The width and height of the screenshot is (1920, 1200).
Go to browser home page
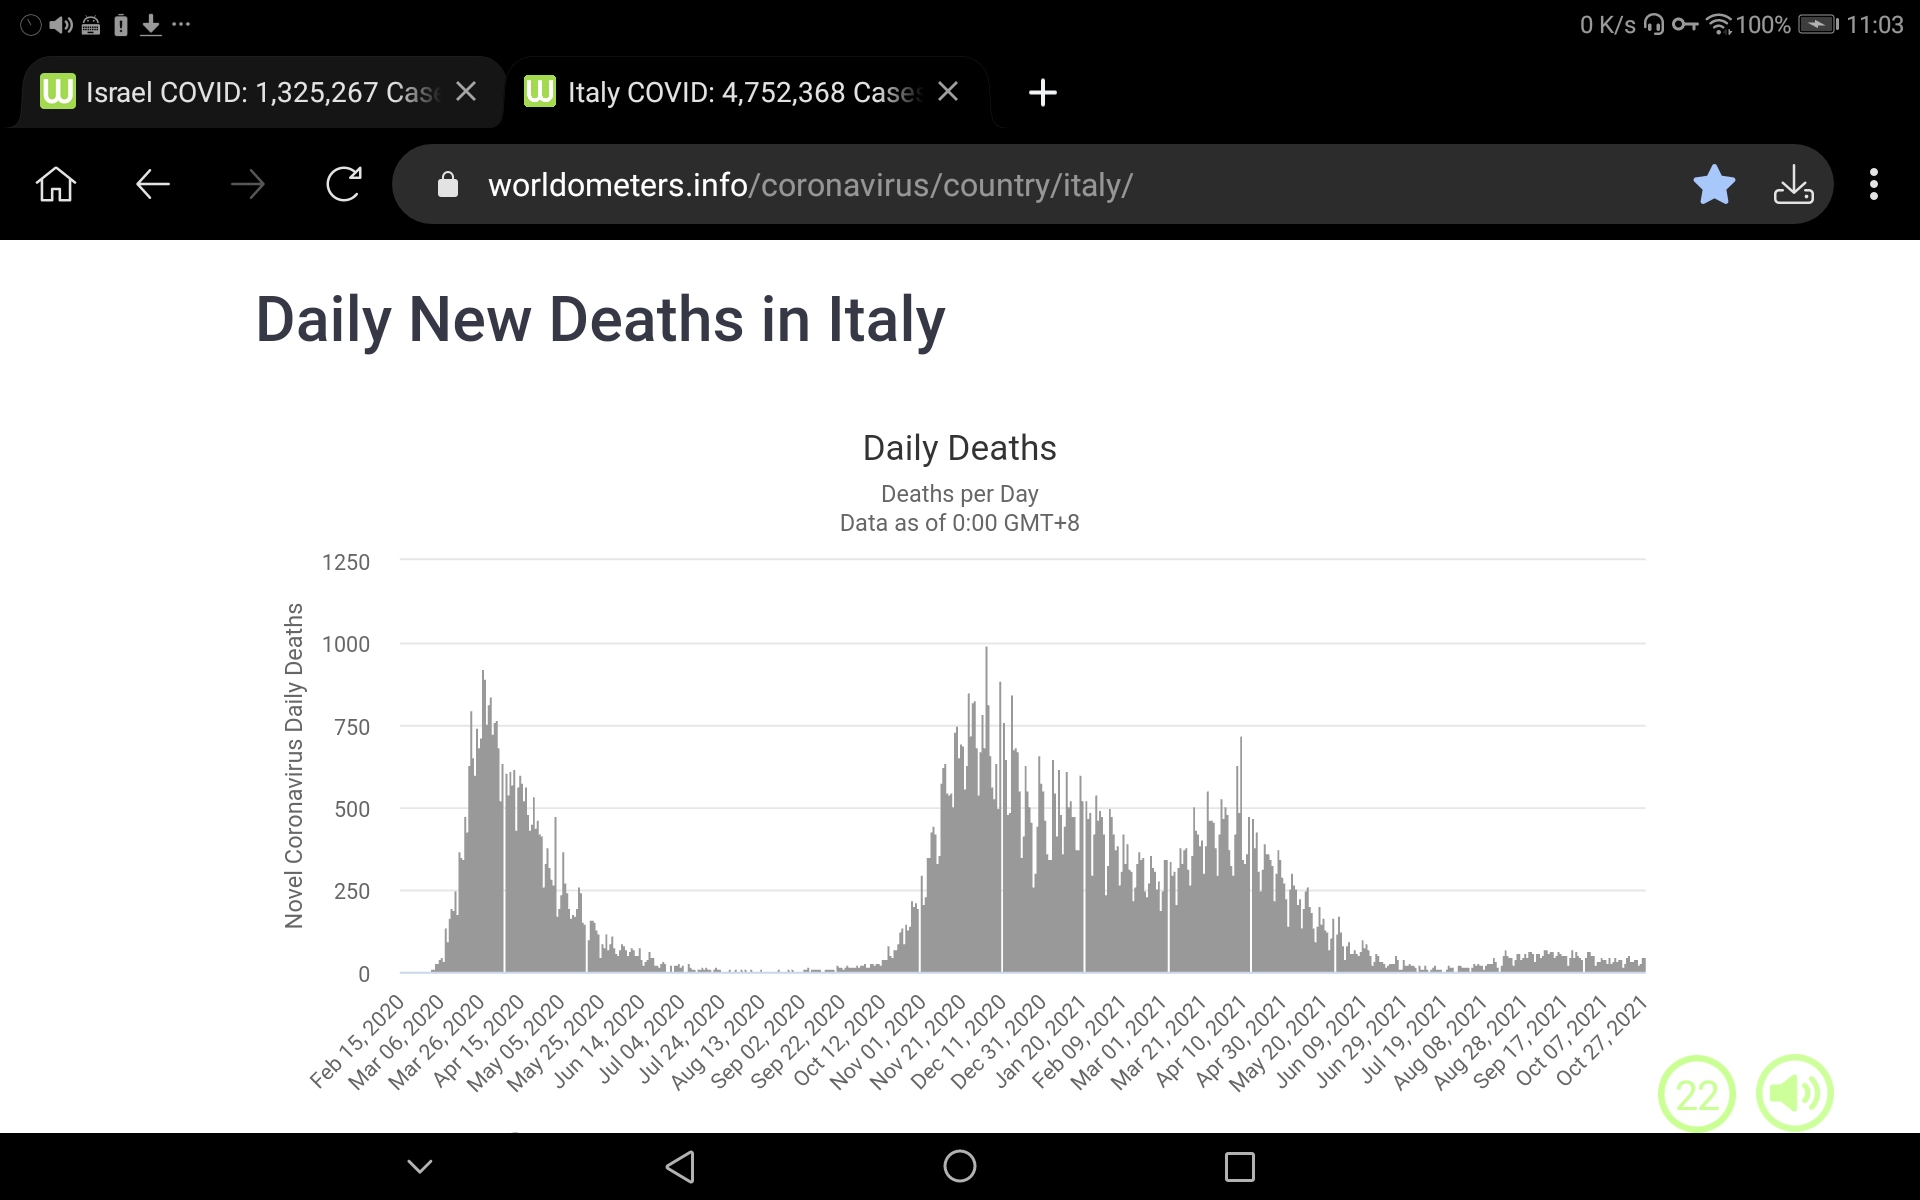[56, 185]
